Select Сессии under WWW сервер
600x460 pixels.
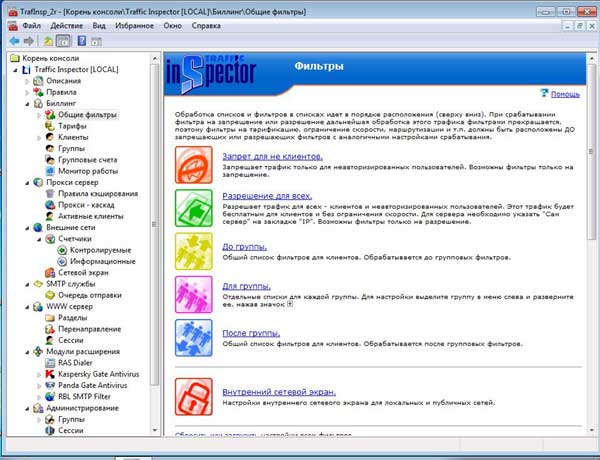(70, 340)
